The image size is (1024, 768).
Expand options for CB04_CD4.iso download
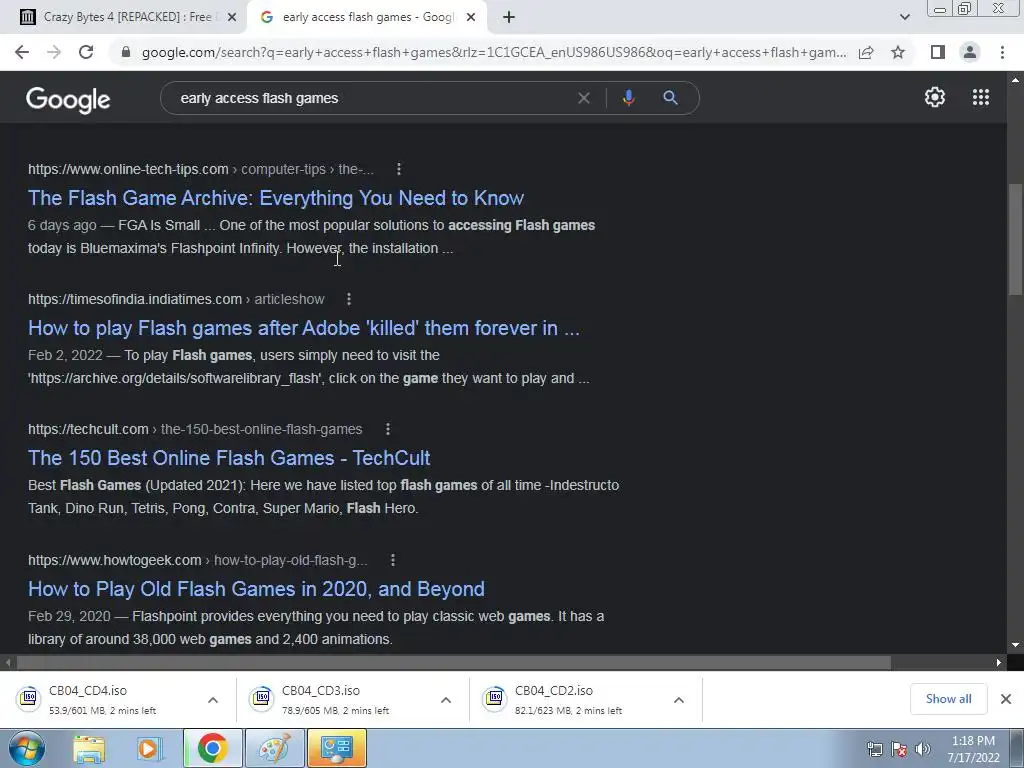click(213, 699)
